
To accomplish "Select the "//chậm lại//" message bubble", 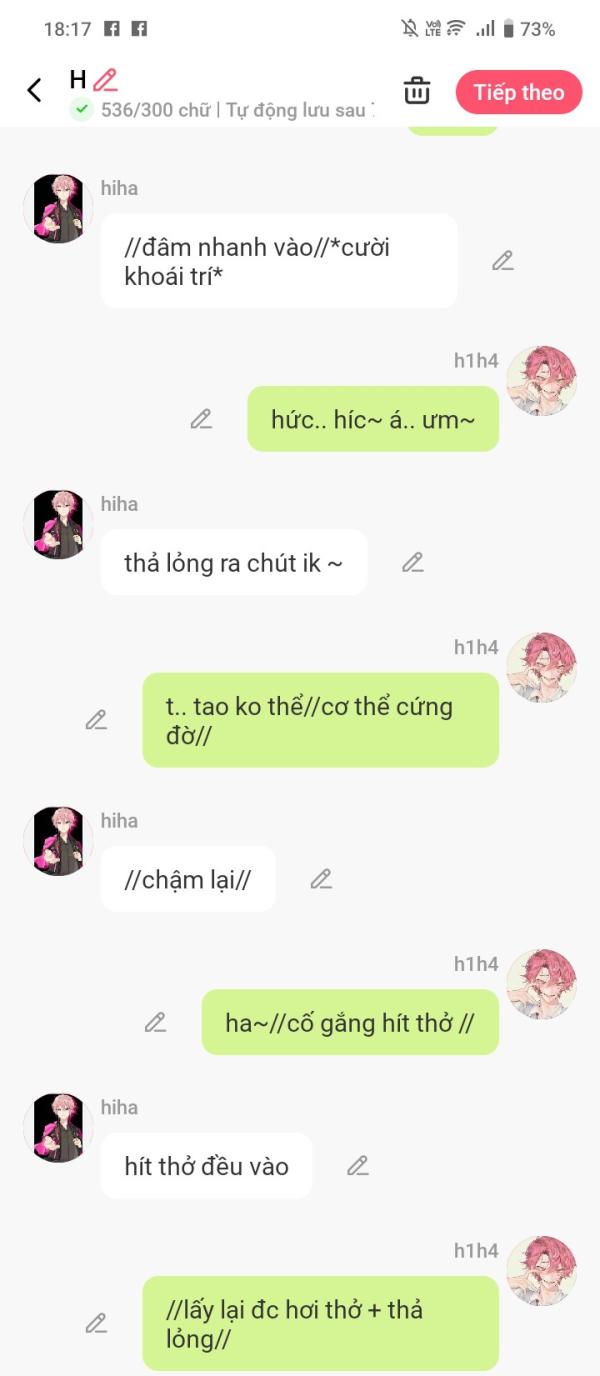I will click(x=188, y=879).
